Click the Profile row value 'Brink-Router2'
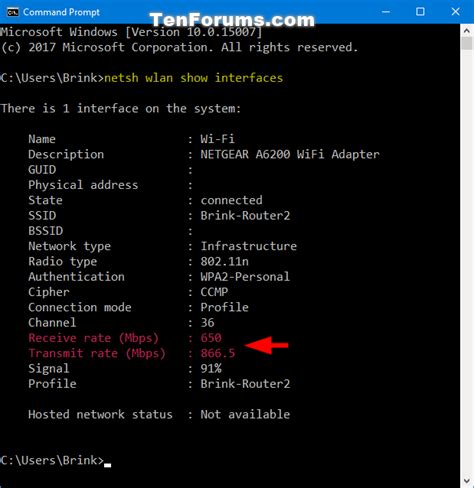 [x=245, y=384]
